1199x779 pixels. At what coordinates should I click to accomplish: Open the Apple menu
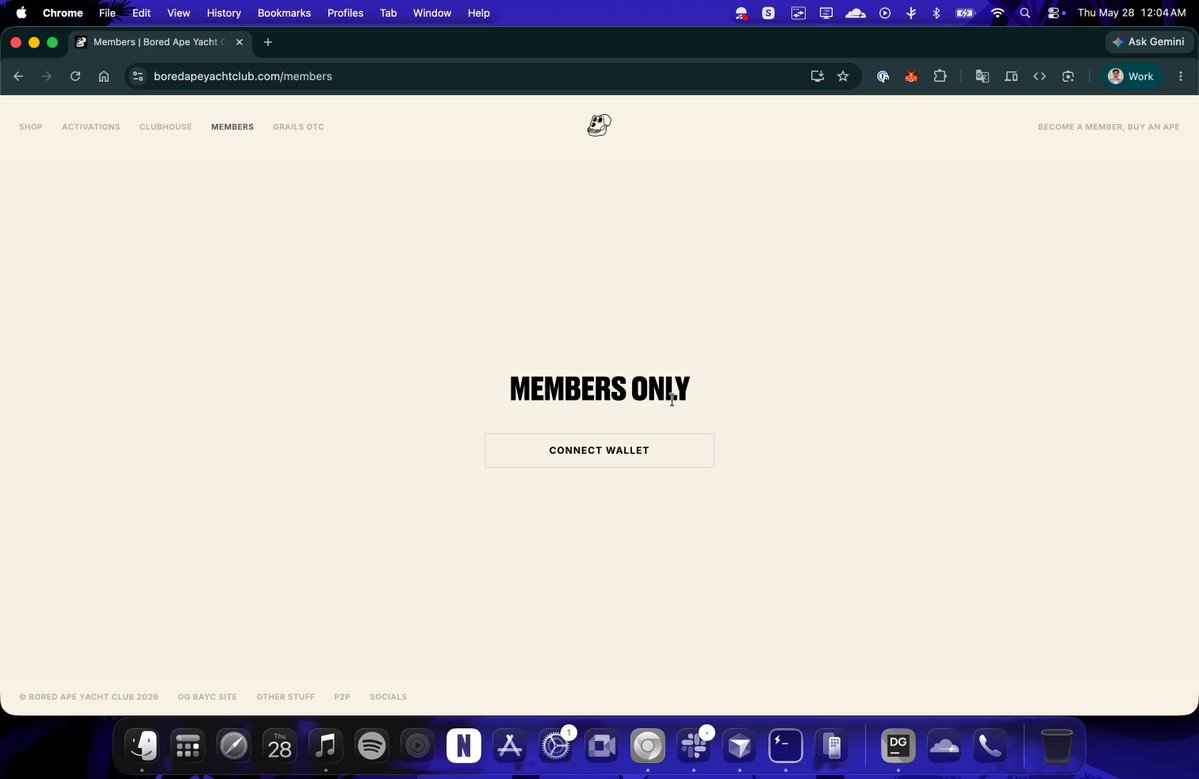coord(21,13)
